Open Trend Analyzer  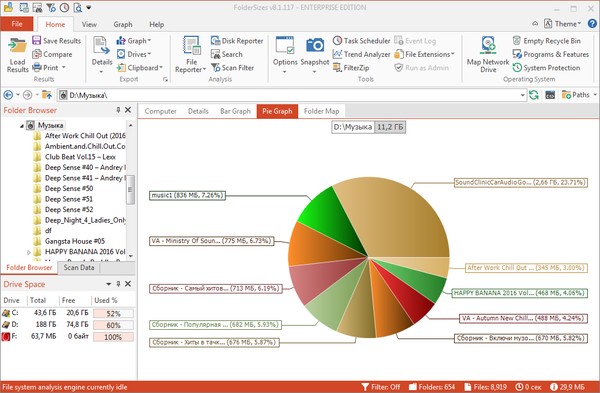(362, 54)
